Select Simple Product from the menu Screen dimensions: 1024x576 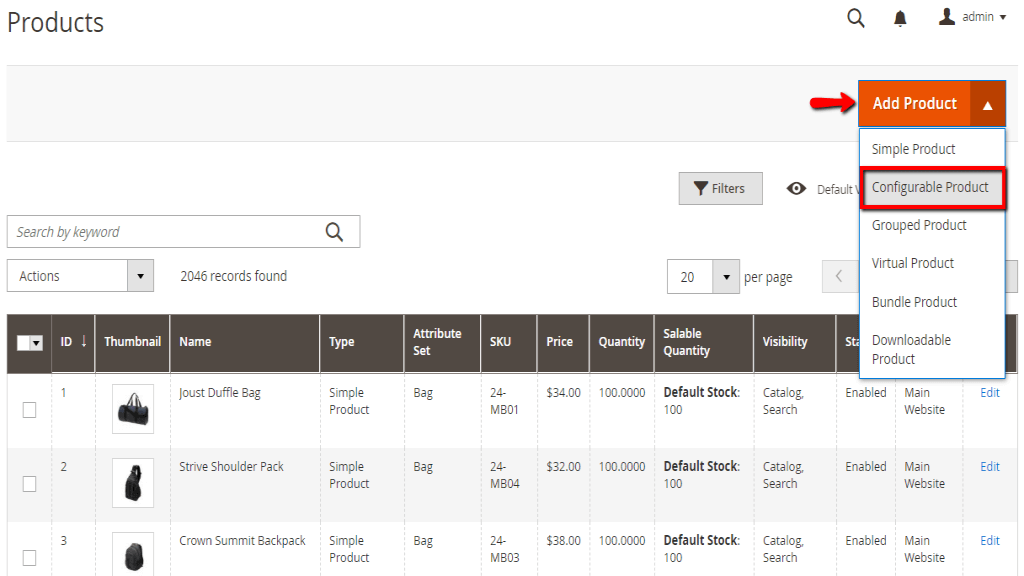[x=913, y=149]
